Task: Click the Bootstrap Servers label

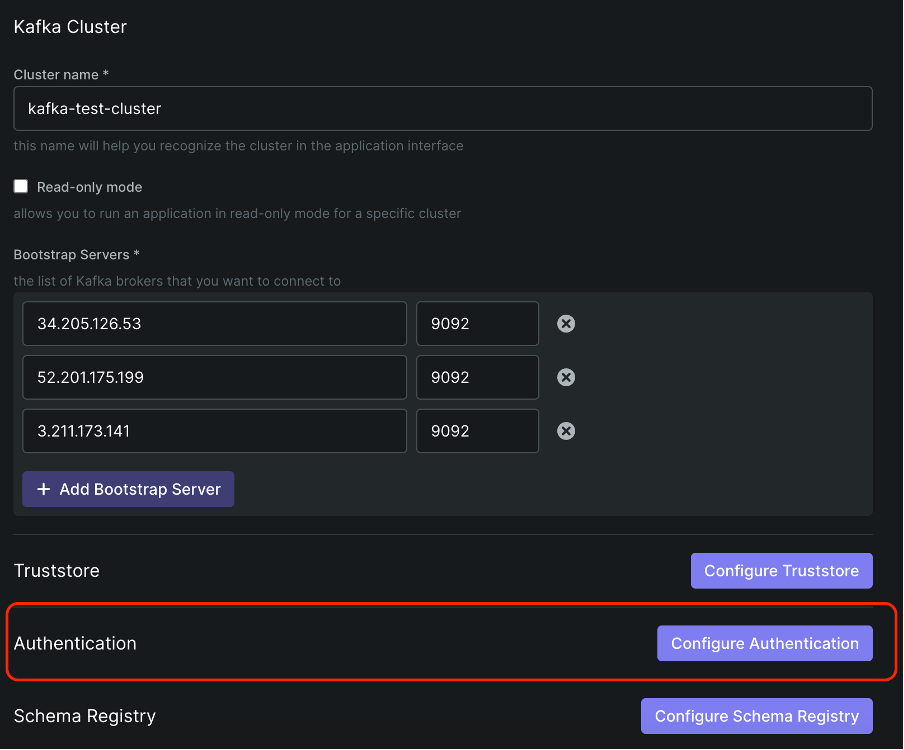Action: pyautogui.click(x=77, y=254)
